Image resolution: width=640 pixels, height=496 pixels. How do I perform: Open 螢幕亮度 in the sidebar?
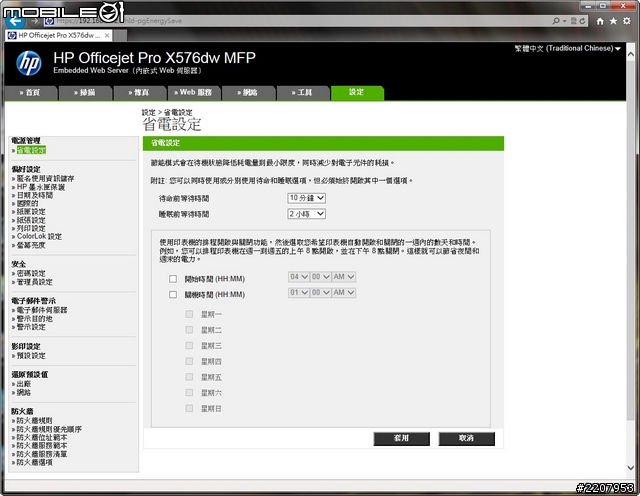click(x=31, y=245)
